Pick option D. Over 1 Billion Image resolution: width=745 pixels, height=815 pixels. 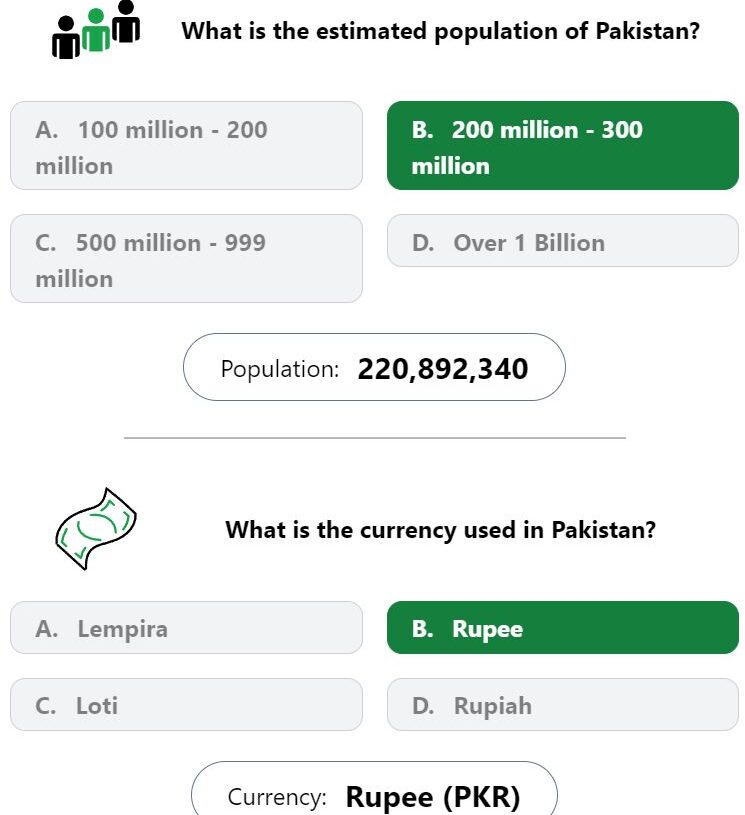point(563,241)
